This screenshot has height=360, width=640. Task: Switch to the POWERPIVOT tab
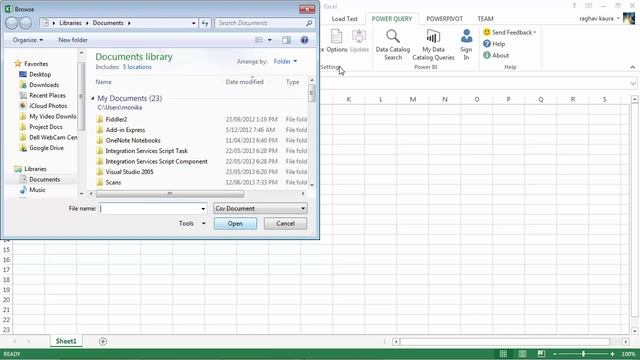(444, 19)
